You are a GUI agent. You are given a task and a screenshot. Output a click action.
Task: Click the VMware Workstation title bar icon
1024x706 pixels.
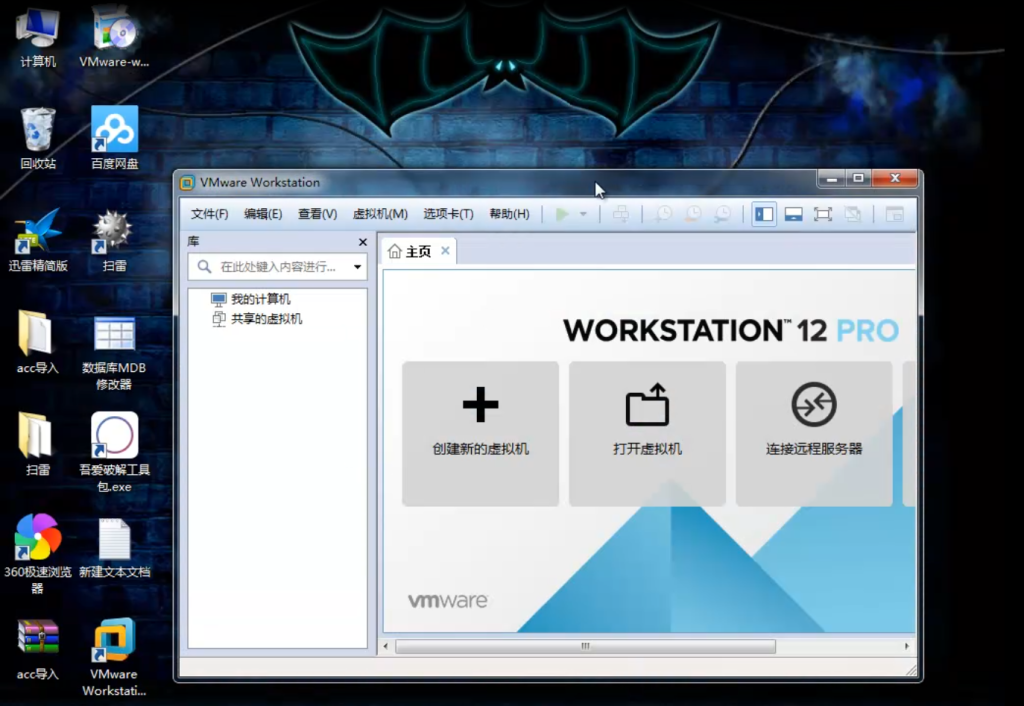pos(187,183)
